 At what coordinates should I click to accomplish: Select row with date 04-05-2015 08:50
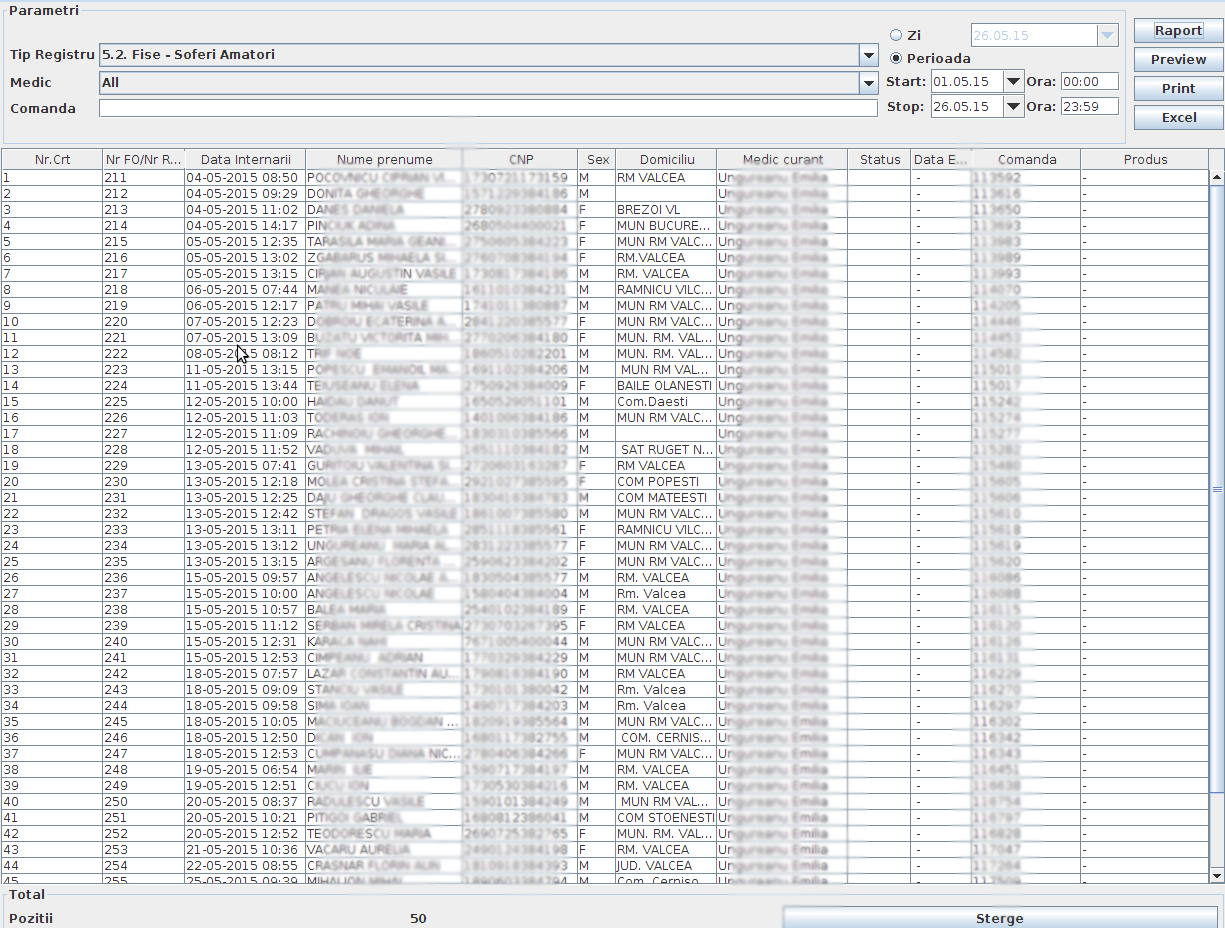pyautogui.click(x=605, y=177)
